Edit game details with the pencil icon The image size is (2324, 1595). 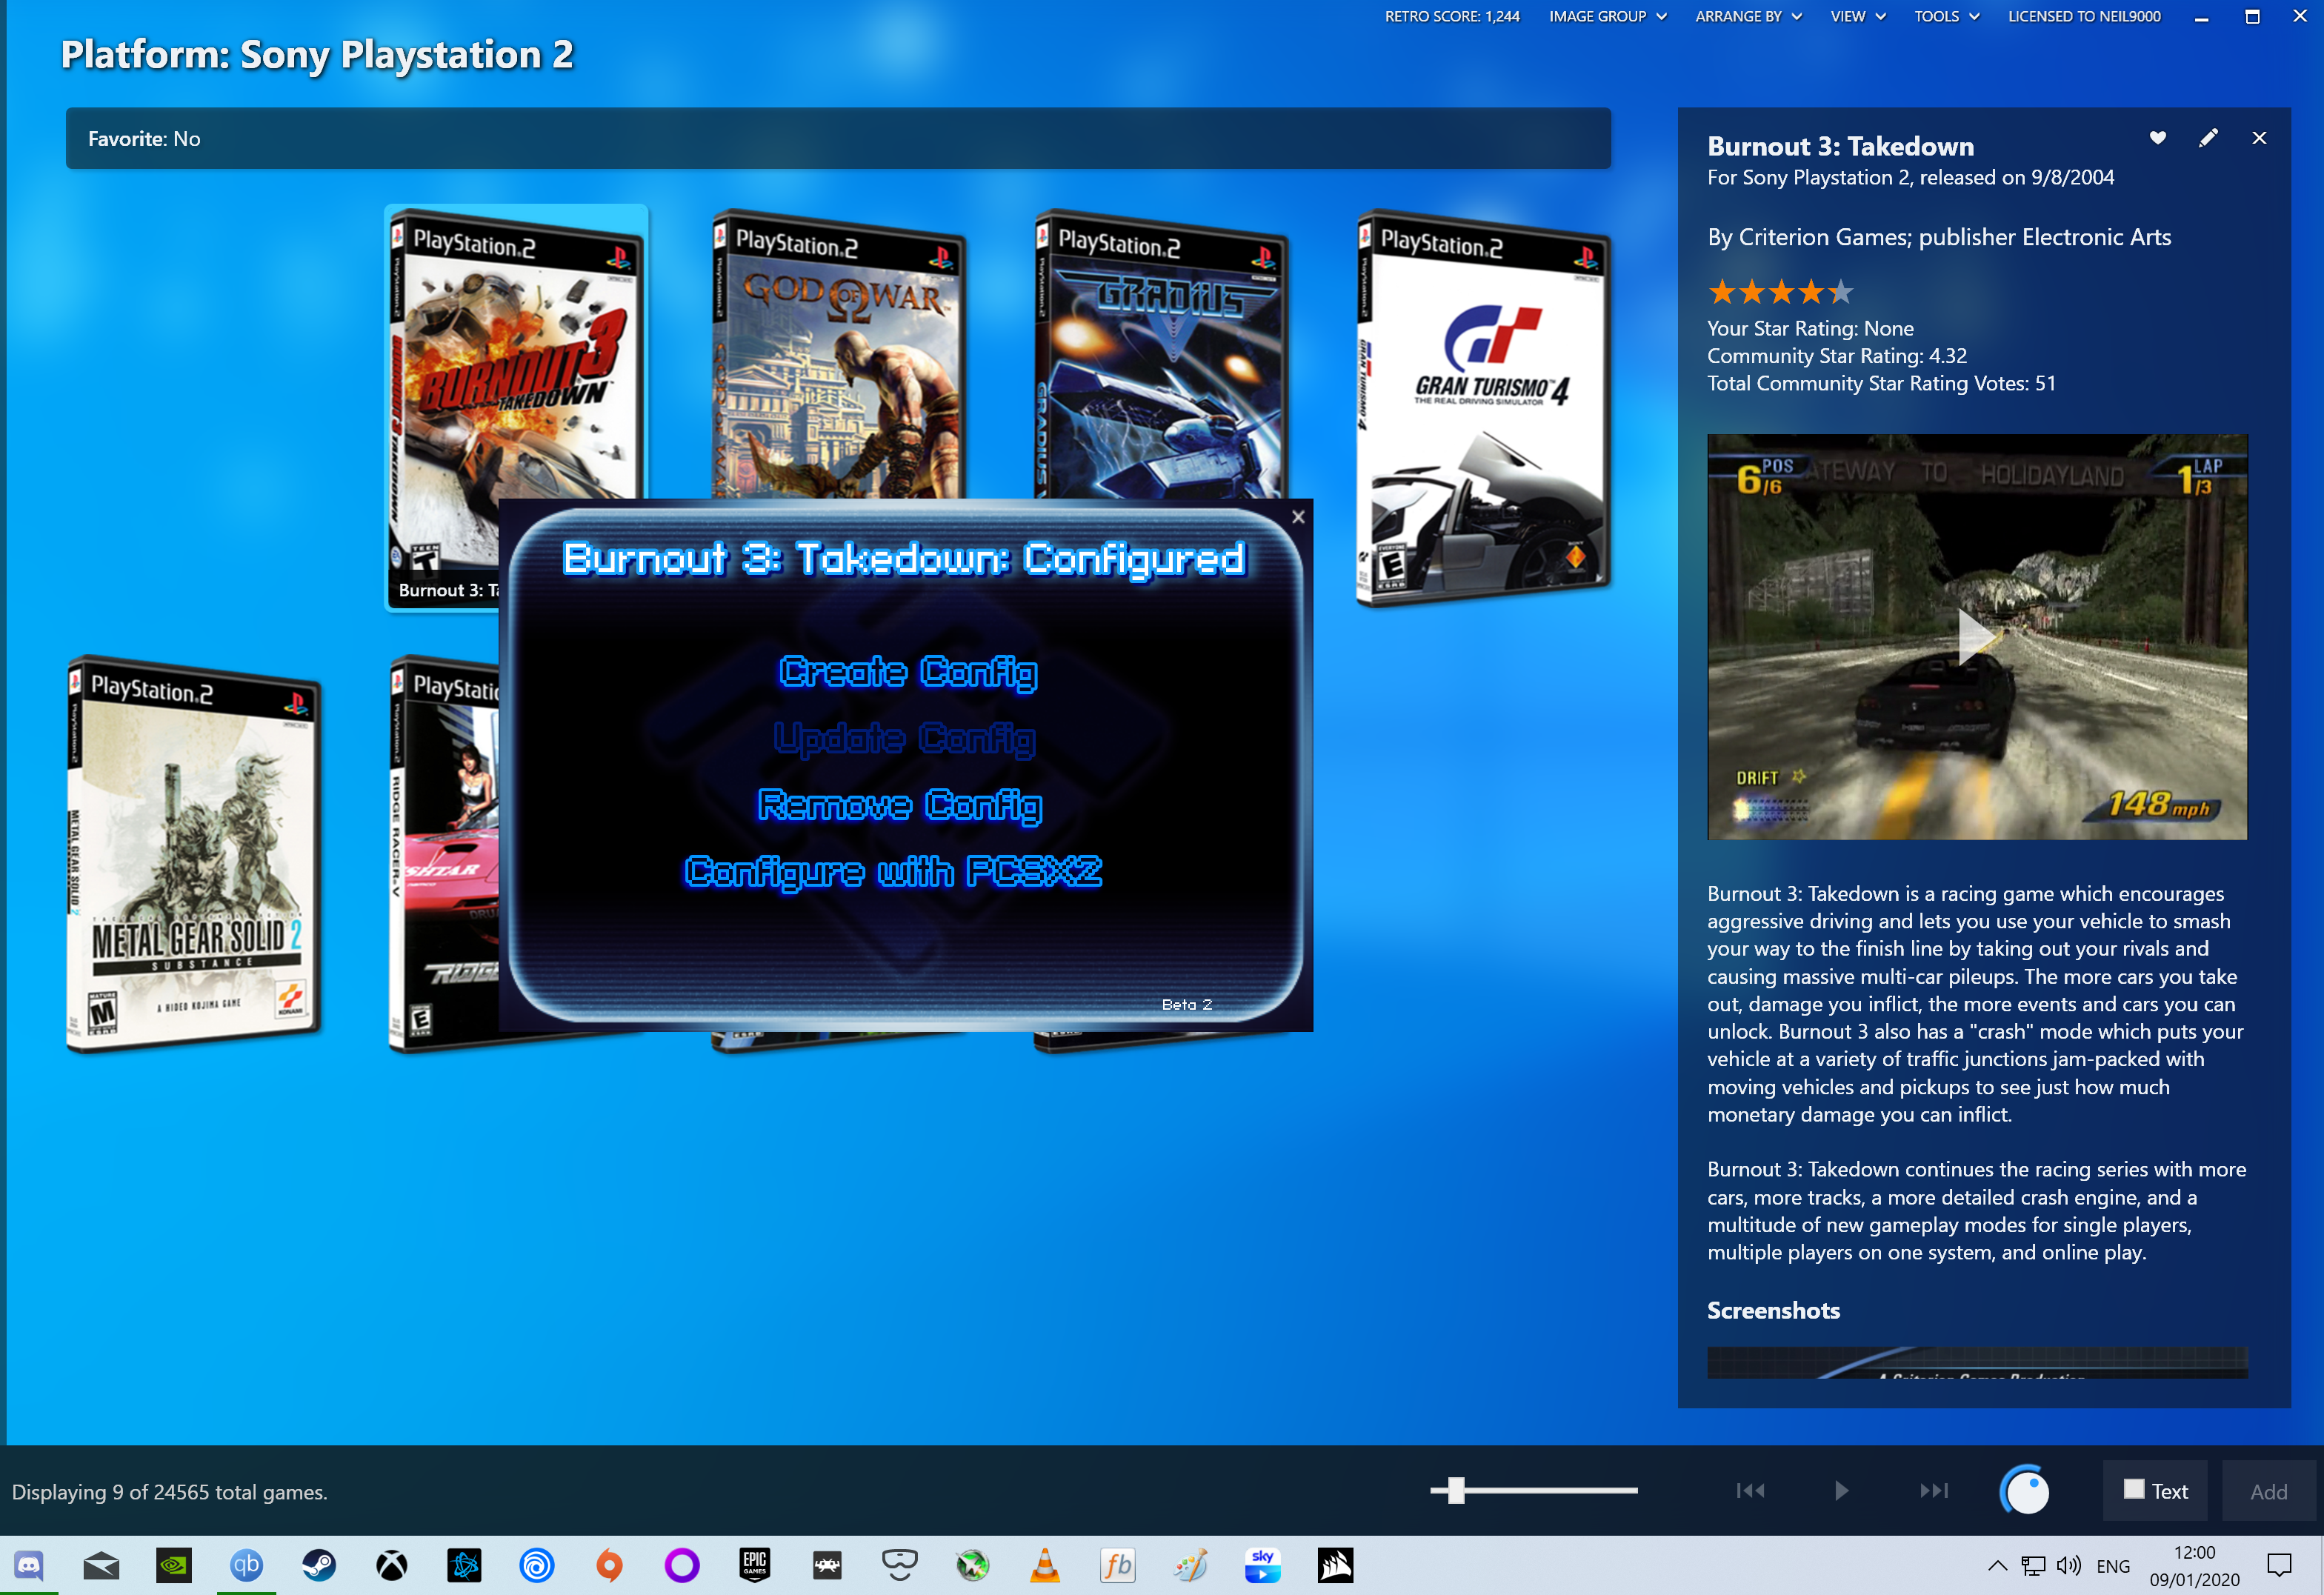coord(2208,138)
